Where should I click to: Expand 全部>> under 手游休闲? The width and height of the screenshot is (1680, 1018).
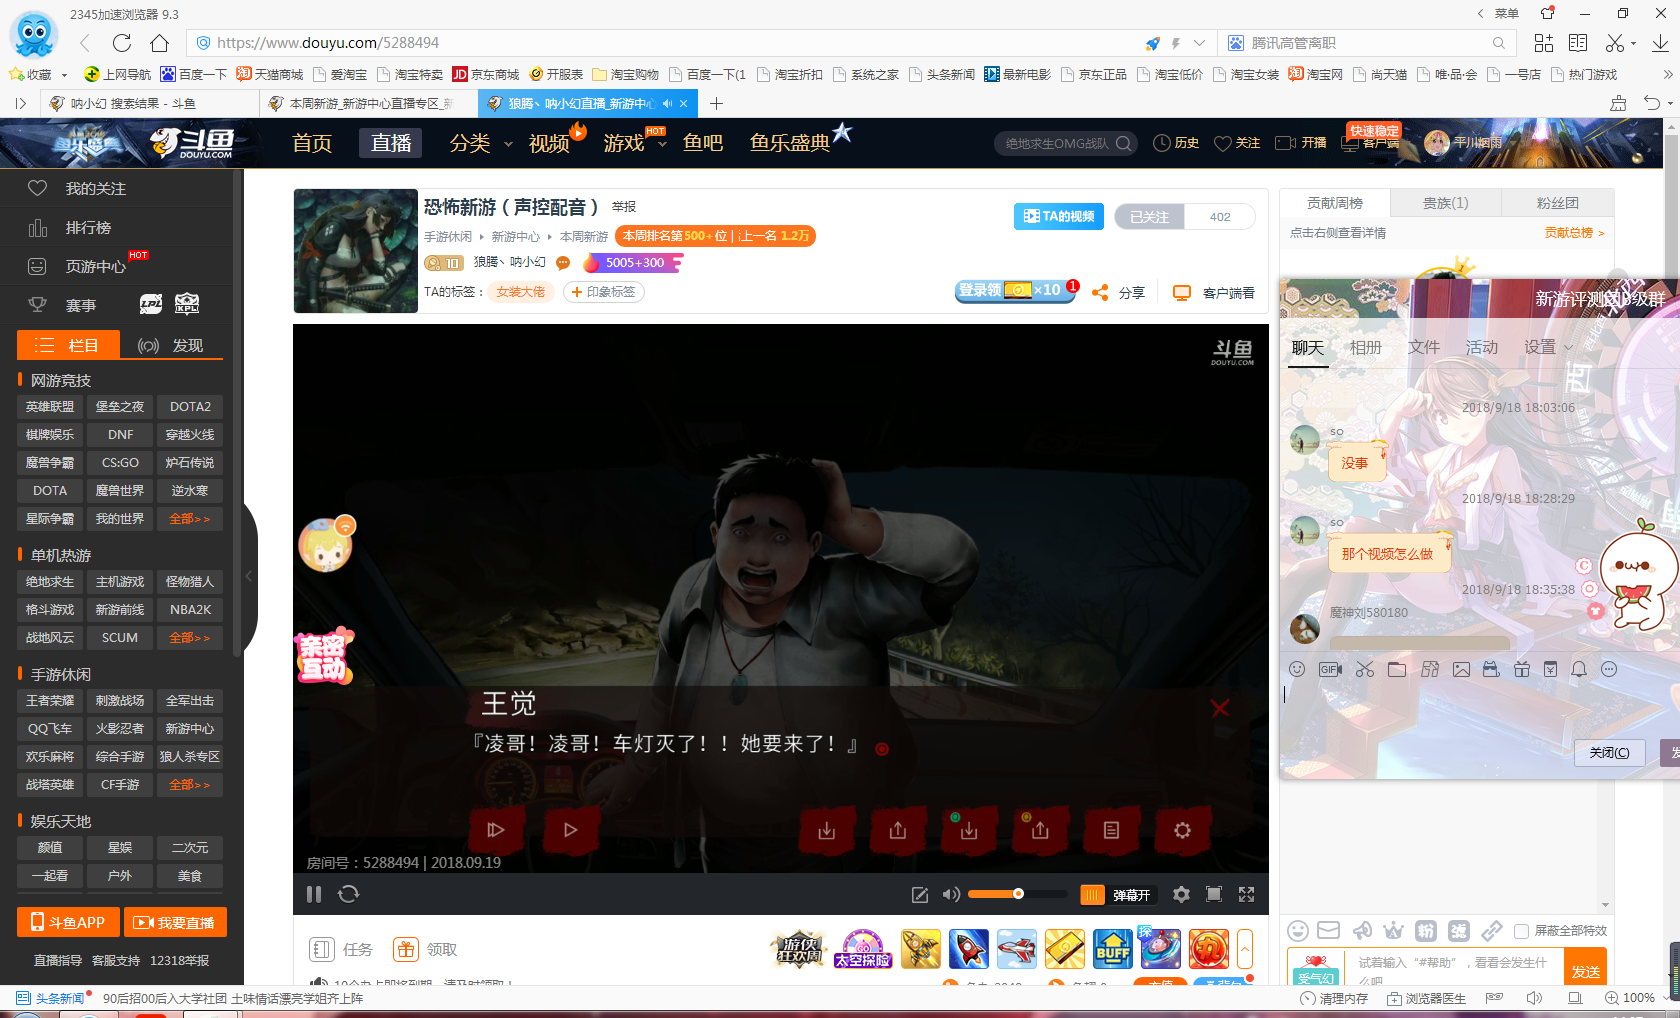tap(189, 785)
